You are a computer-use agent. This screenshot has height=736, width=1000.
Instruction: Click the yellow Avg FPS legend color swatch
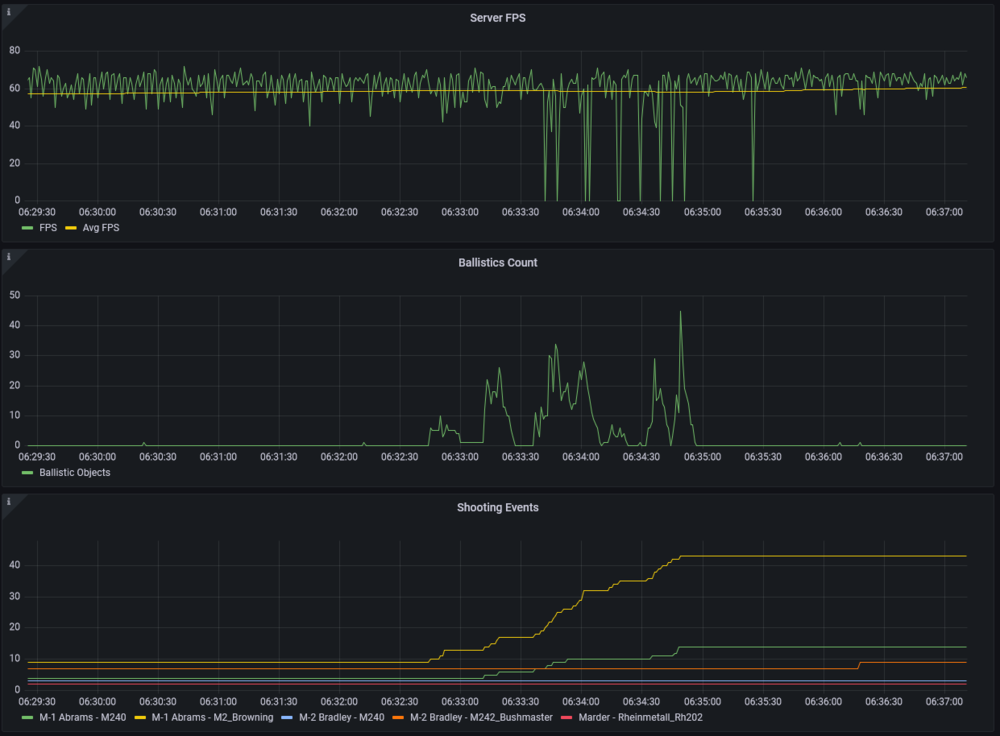[x=71, y=228]
